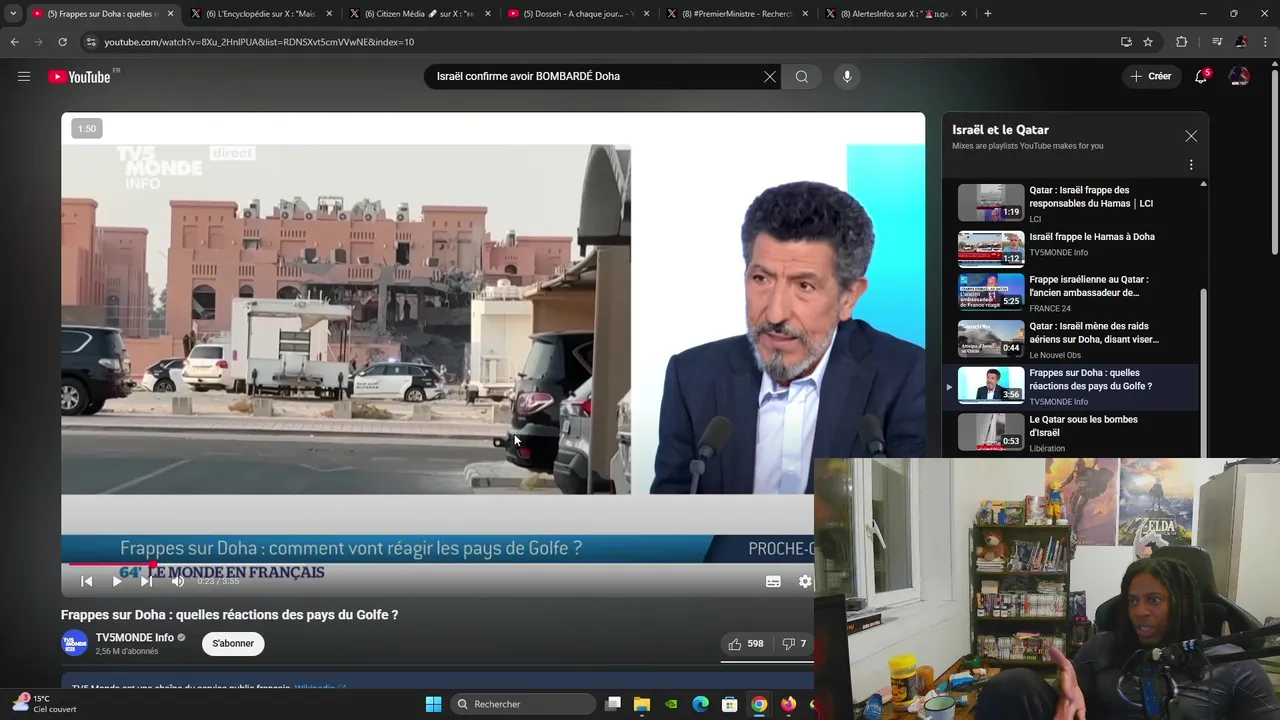Open Firefox from the taskbar
This screenshot has width=1280, height=720.
coord(789,704)
